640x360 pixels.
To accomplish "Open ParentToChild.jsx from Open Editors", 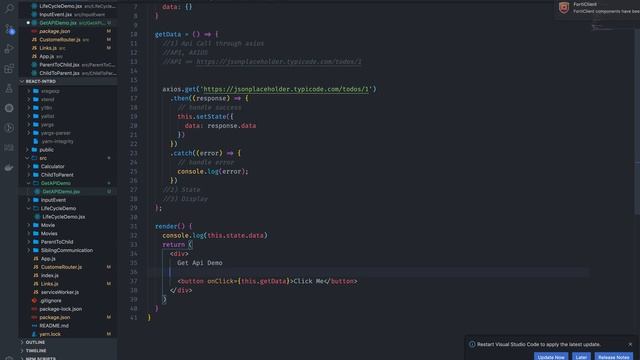I will pyautogui.click(x=68, y=64).
